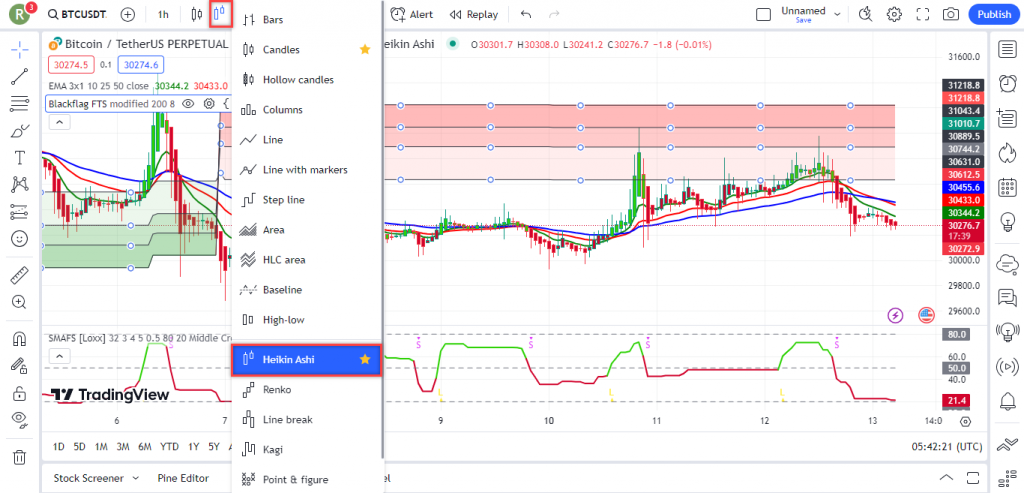
Task: Click the magnet mode icon
Action: [x=19, y=340]
